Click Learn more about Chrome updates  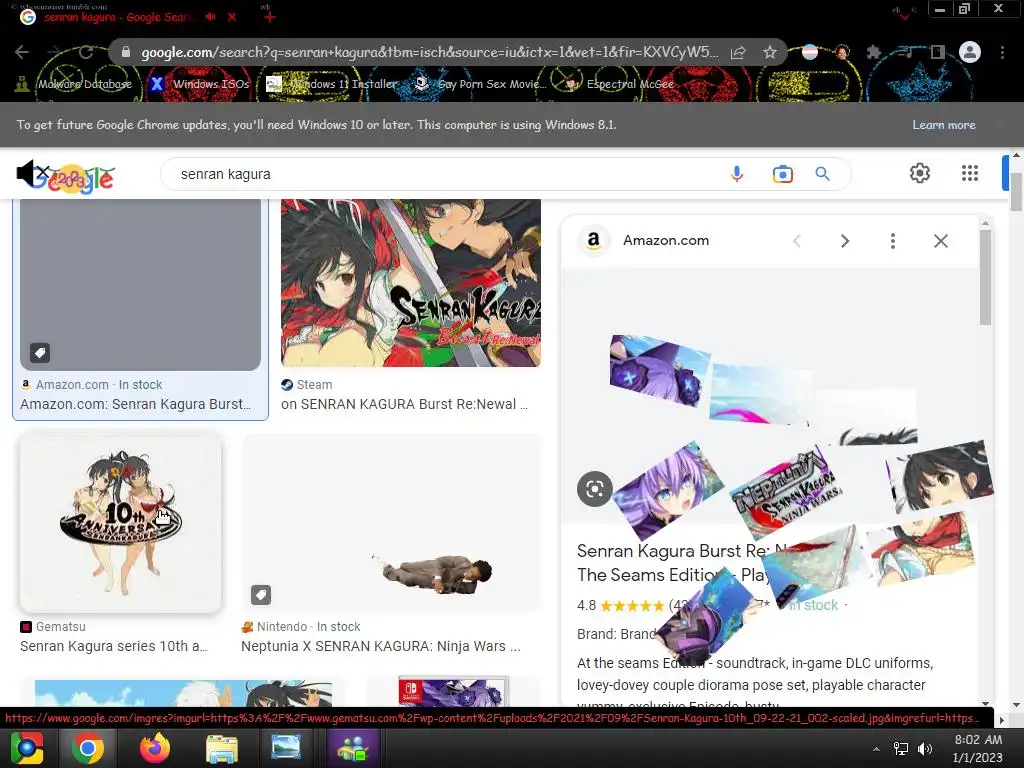click(944, 125)
